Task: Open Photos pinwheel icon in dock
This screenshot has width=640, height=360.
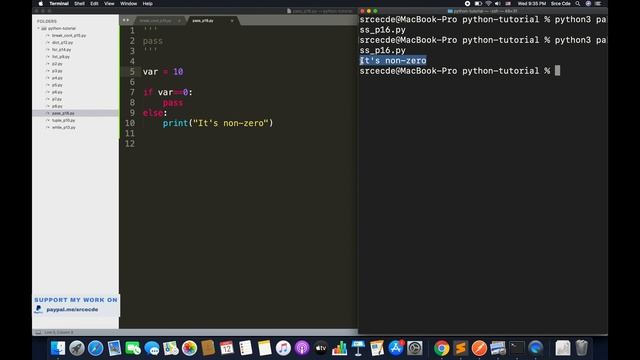Action: 189,348
